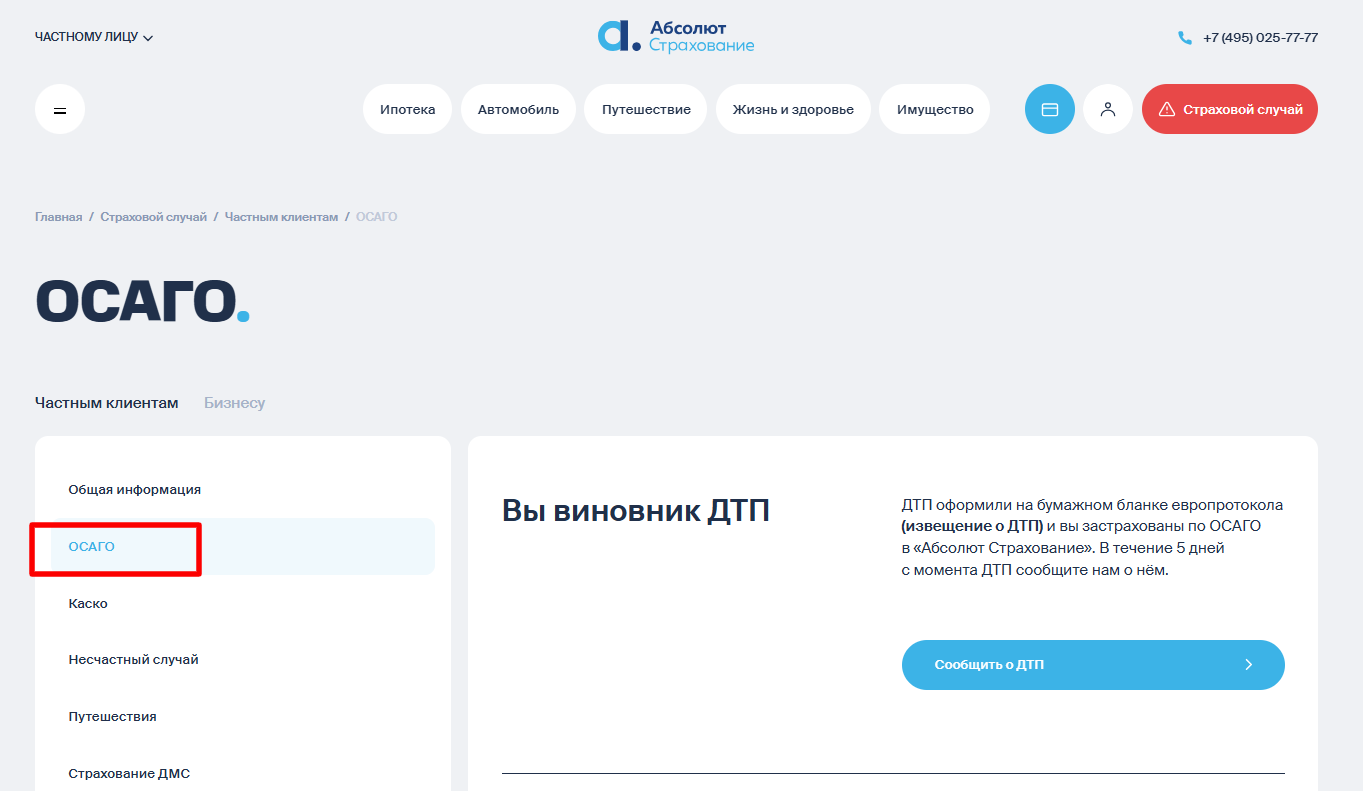Select the Путешествие navigation item
This screenshot has height=791, width=1363.
tap(646, 110)
